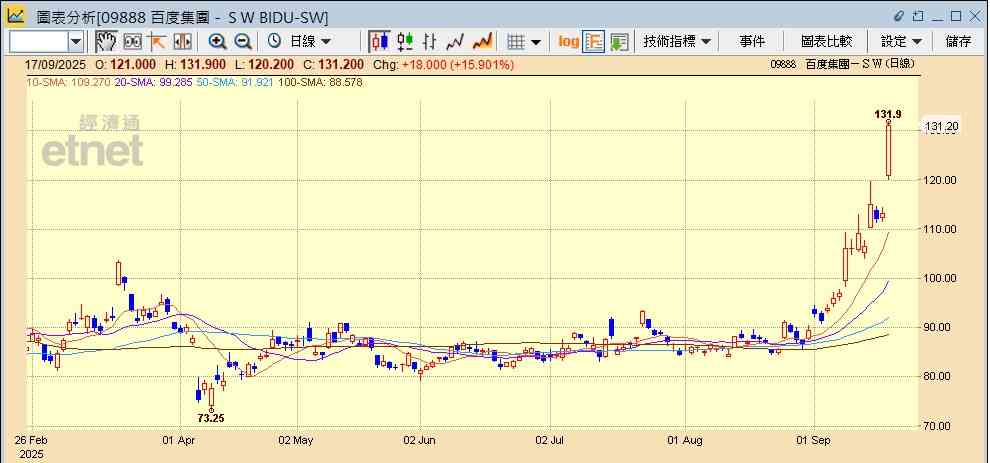The image size is (990, 463).
Task: Click the 圖表比較 chart compare button
Action: [826, 42]
